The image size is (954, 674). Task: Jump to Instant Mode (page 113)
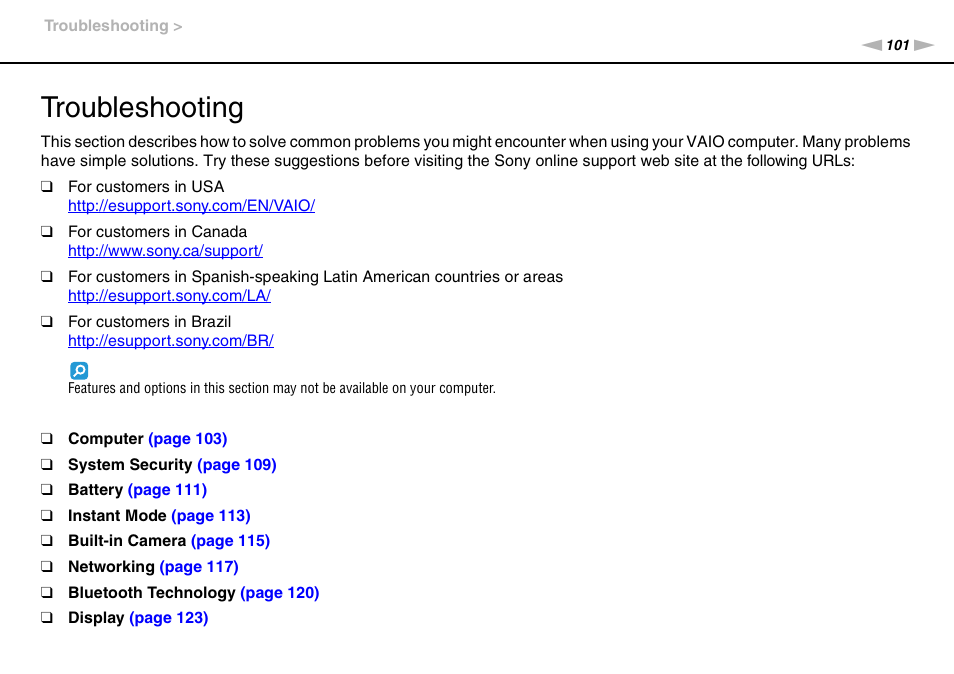[211, 516]
